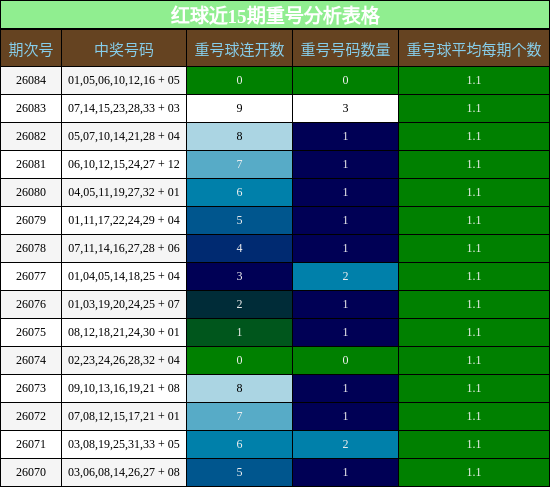The image size is (550, 487).
Task: Click the white cell showing 9 in row 26083
Action: click(239, 108)
